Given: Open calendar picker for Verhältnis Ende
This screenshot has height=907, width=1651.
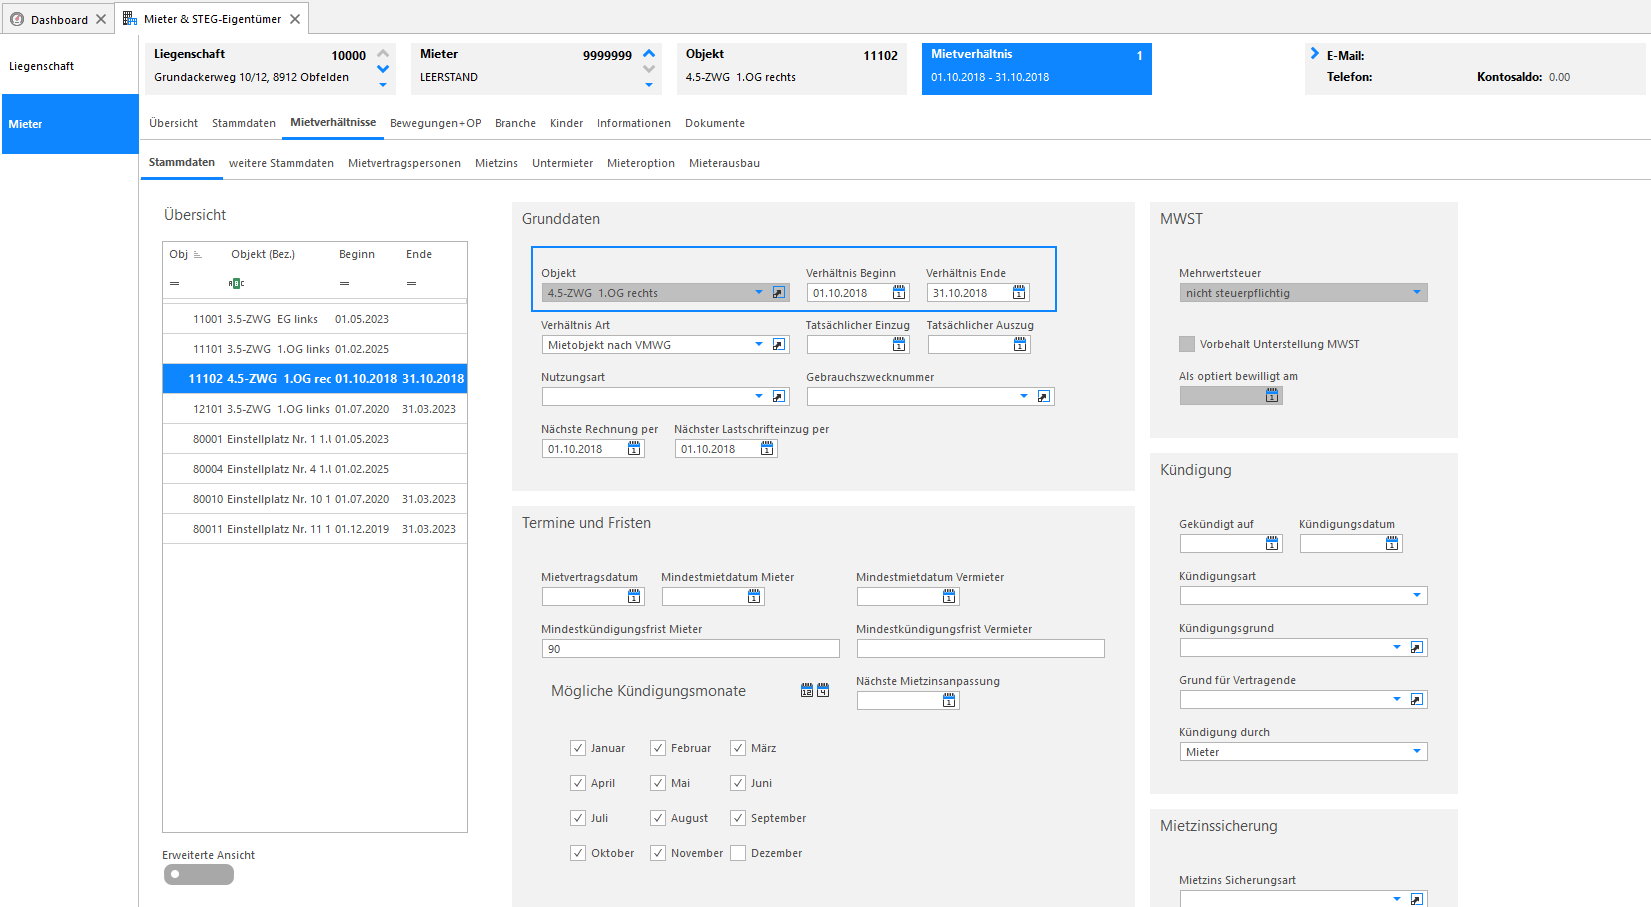Looking at the screenshot, I should click(x=1019, y=293).
